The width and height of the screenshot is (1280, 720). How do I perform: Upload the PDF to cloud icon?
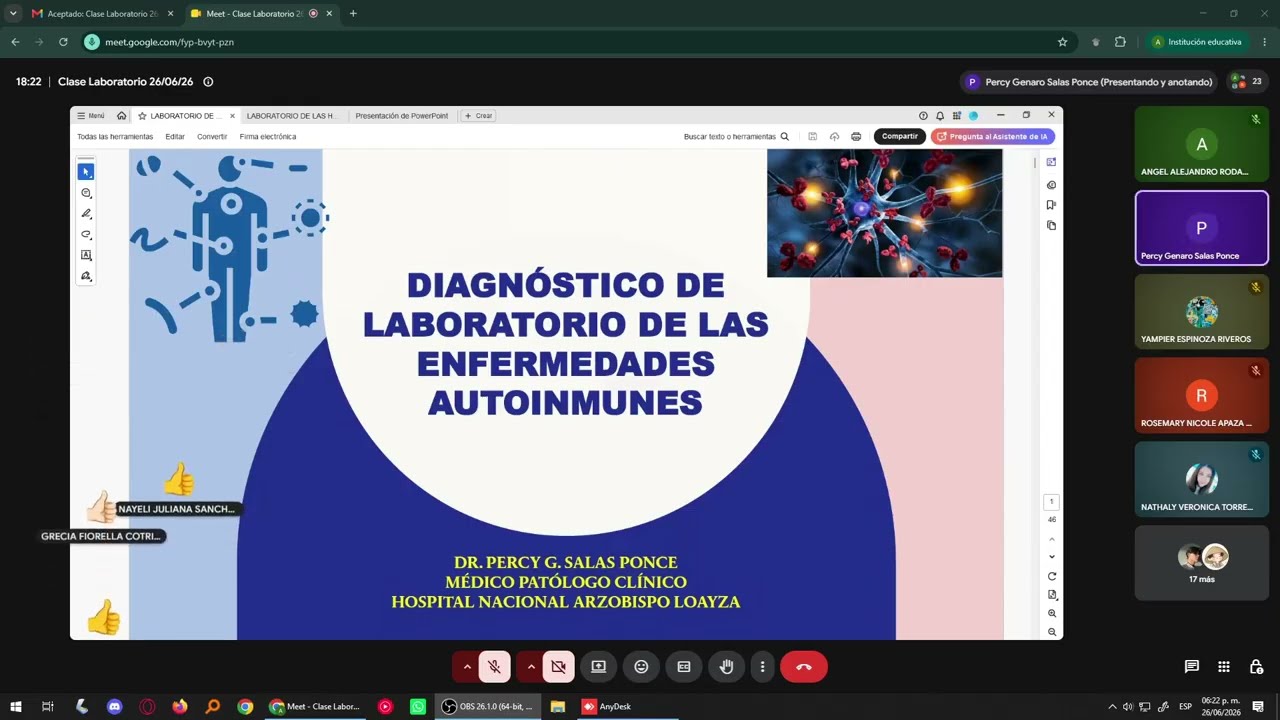click(x=834, y=137)
